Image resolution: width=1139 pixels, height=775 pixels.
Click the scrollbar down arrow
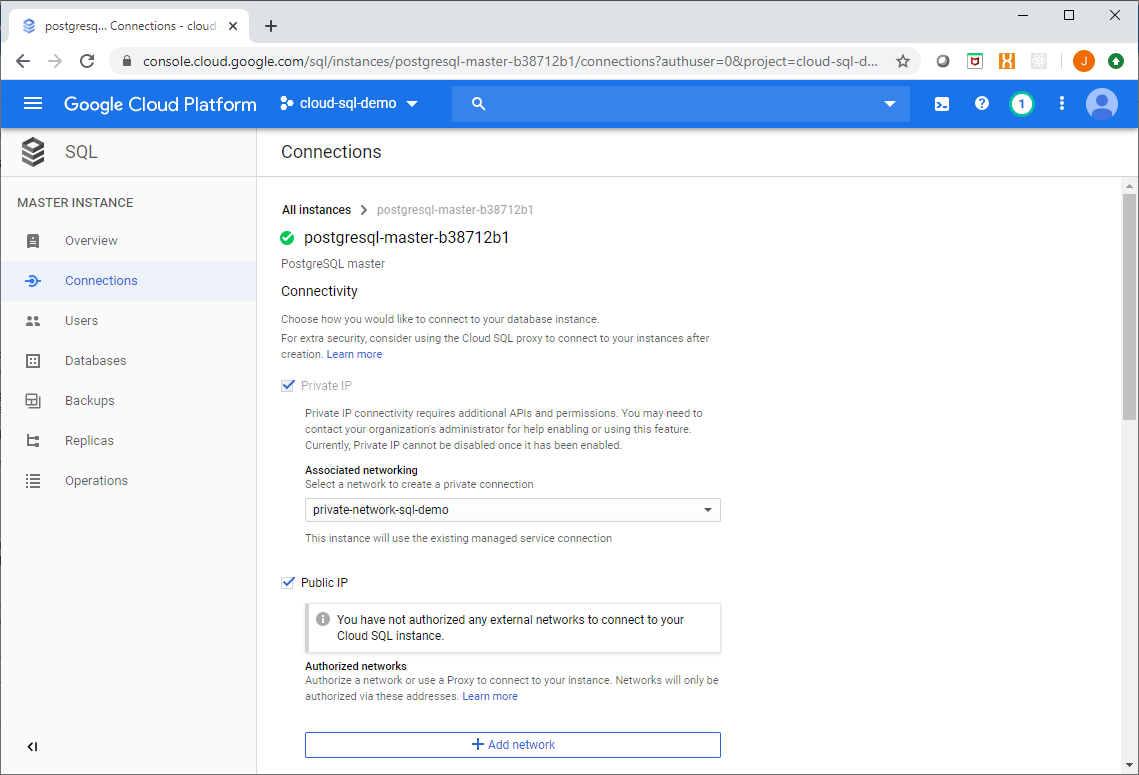click(x=1129, y=764)
